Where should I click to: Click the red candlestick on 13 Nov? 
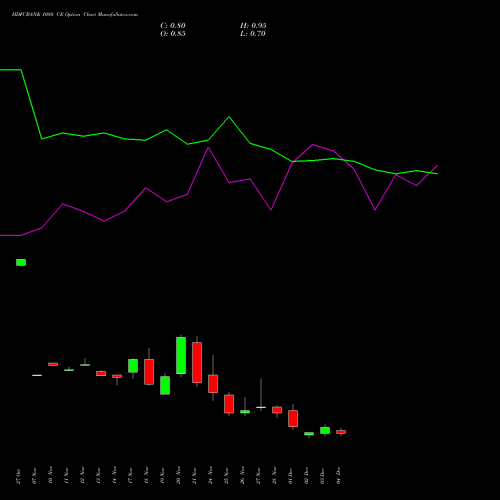pyautogui.click(x=101, y=373)
